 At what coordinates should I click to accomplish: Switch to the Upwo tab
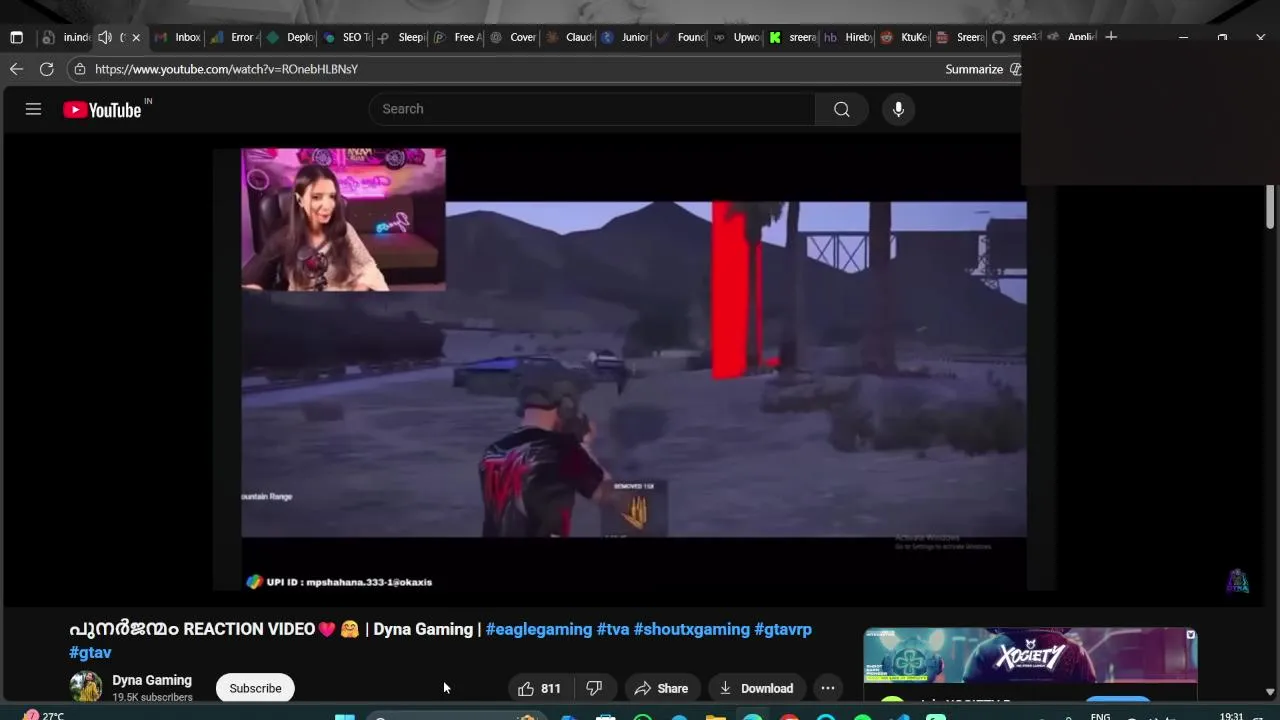point(738,37)
